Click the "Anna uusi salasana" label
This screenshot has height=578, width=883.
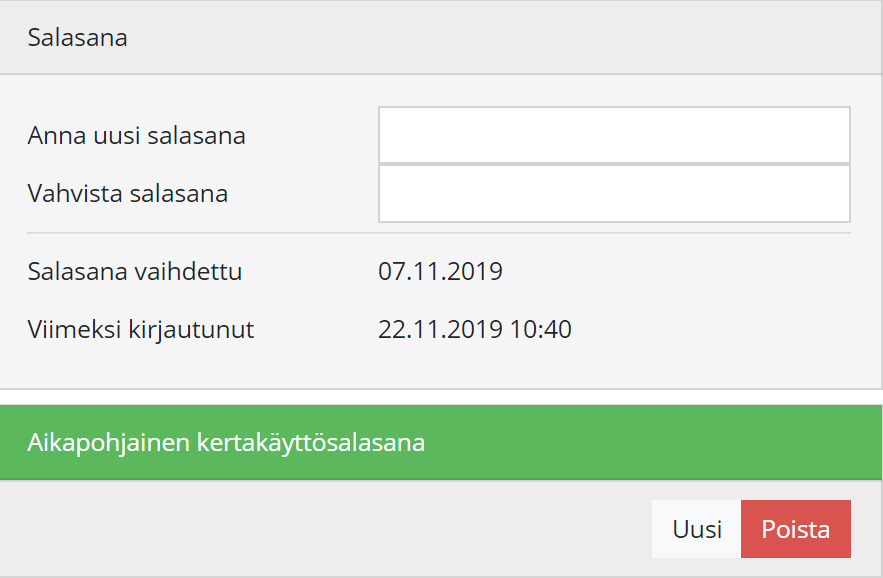coord(137,135)
